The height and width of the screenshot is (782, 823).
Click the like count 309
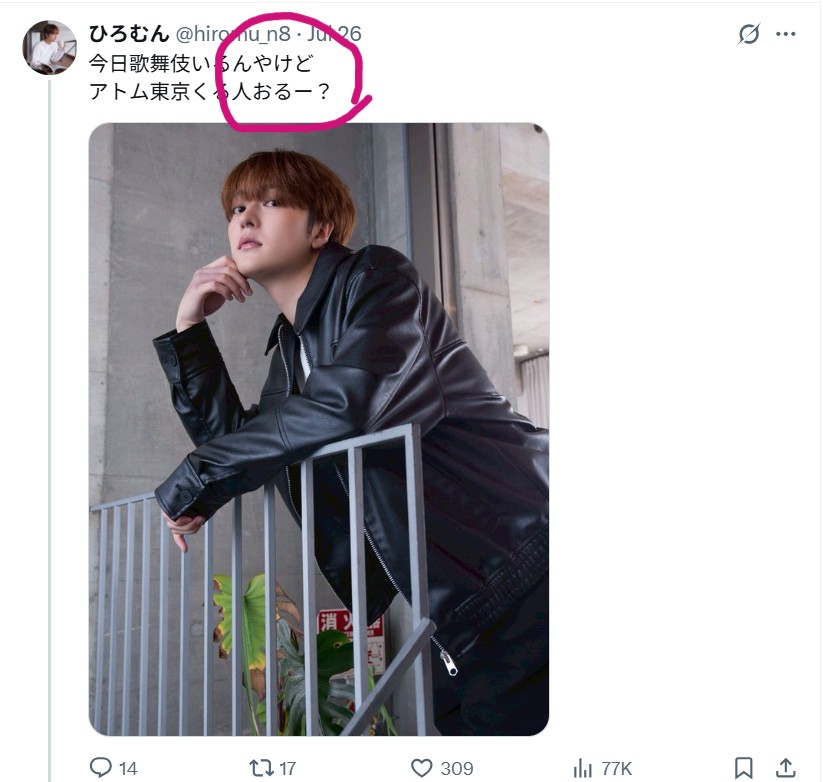pyautogui.click(x=457, y=769)
